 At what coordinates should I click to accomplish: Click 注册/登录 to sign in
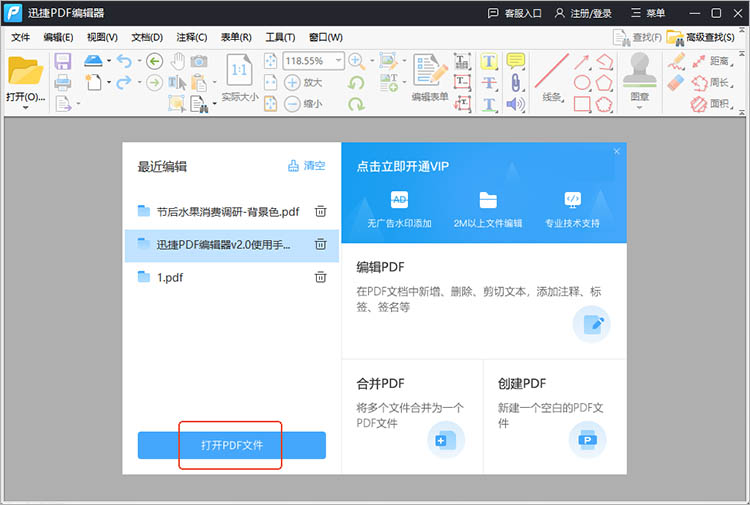pos(583,13)
